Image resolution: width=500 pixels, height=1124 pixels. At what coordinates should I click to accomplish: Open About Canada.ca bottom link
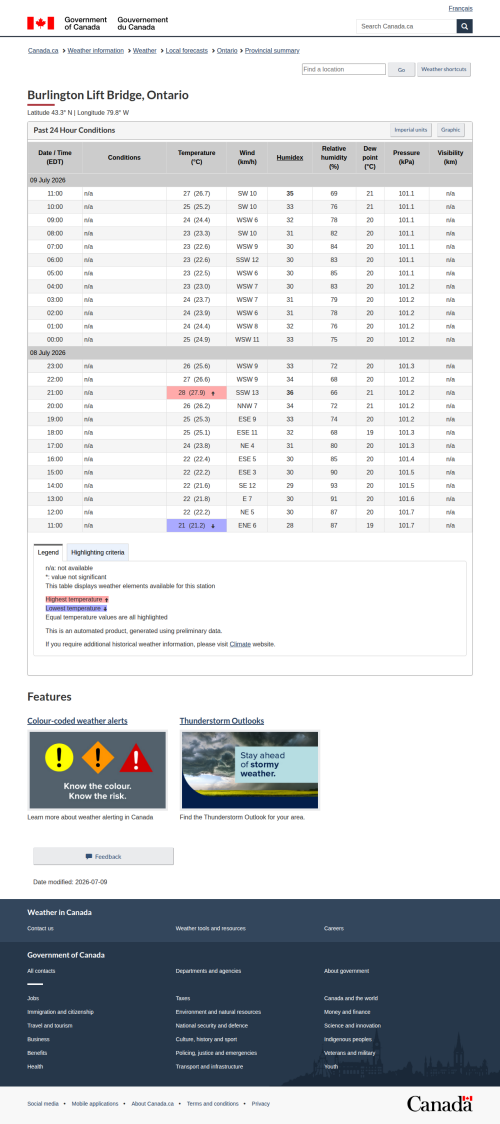click(152, 1104)
